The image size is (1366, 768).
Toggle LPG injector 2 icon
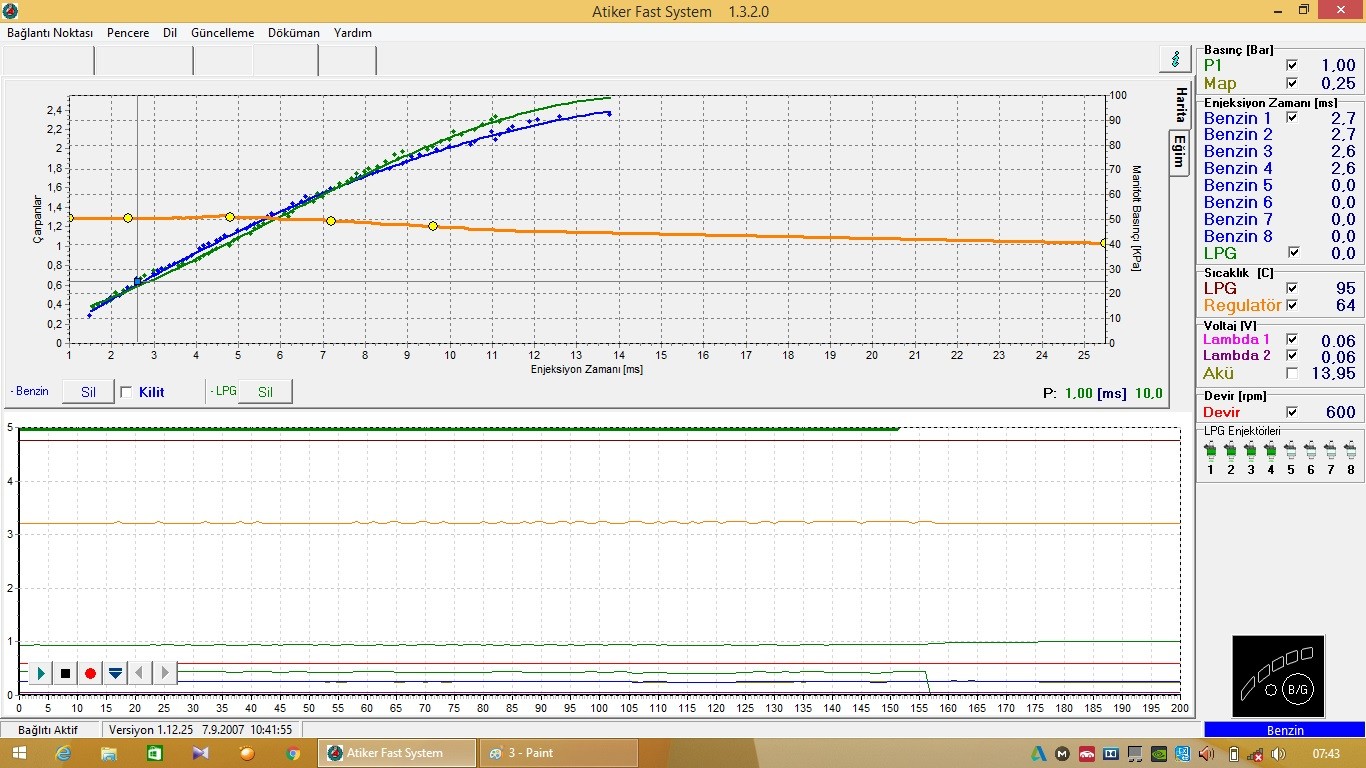(x=1230, y=452)
